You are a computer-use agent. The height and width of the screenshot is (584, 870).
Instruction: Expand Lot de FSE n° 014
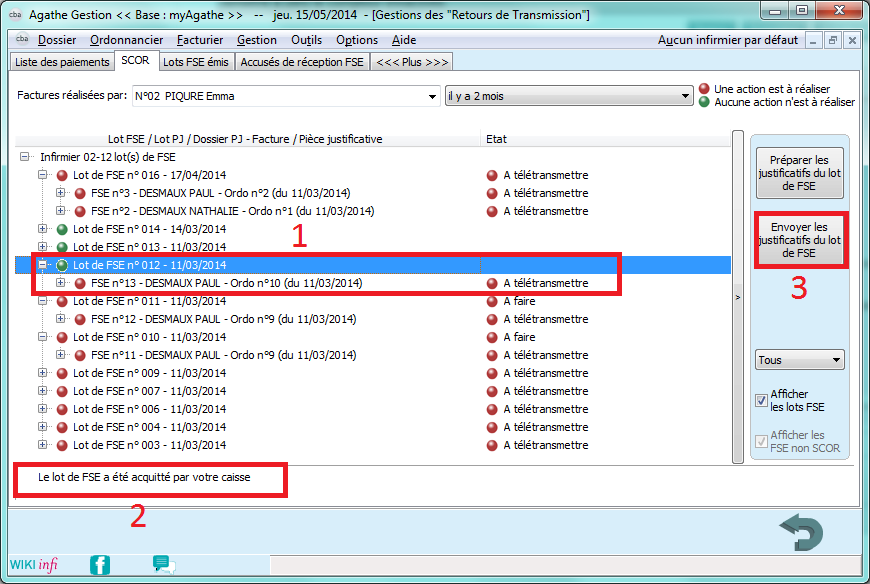(42, 228)
